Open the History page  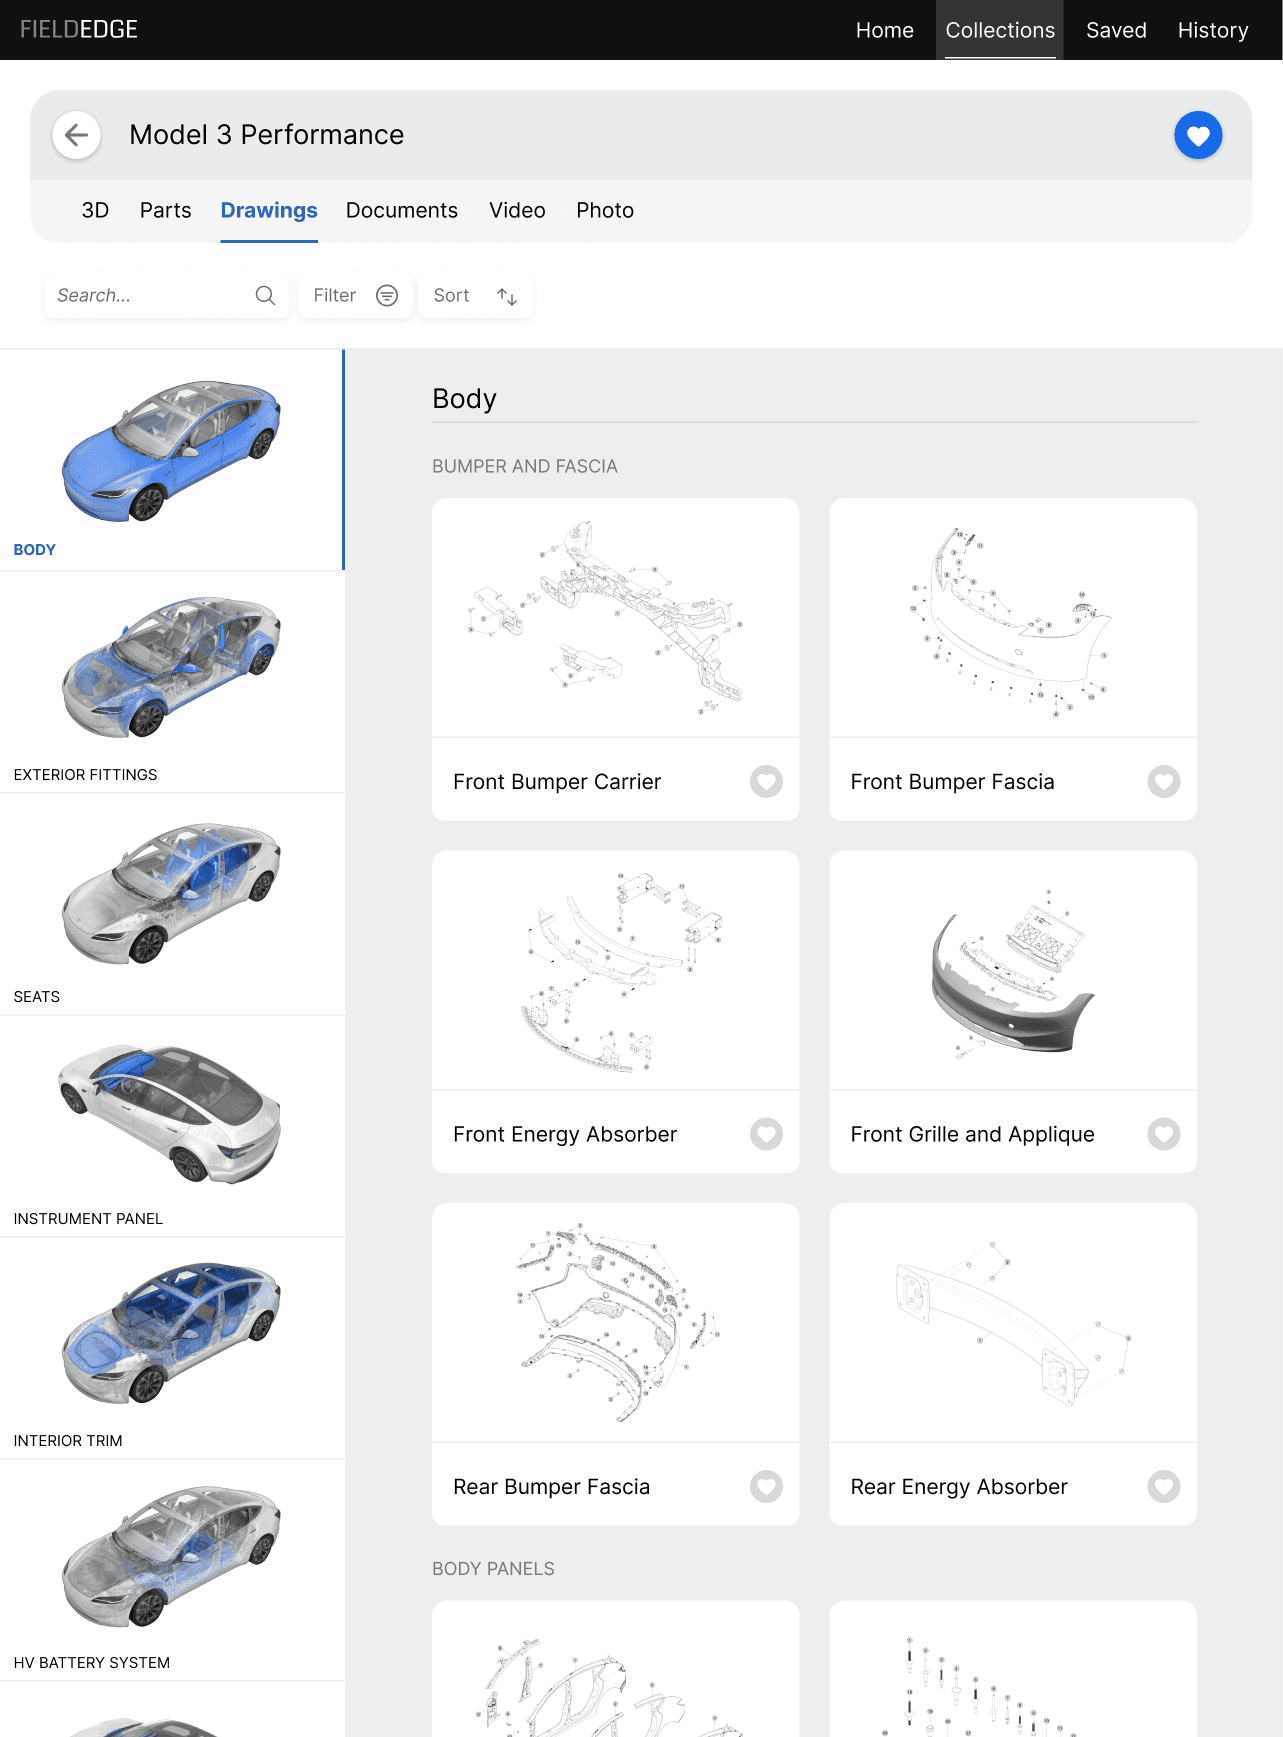[x=1213, y=30]
